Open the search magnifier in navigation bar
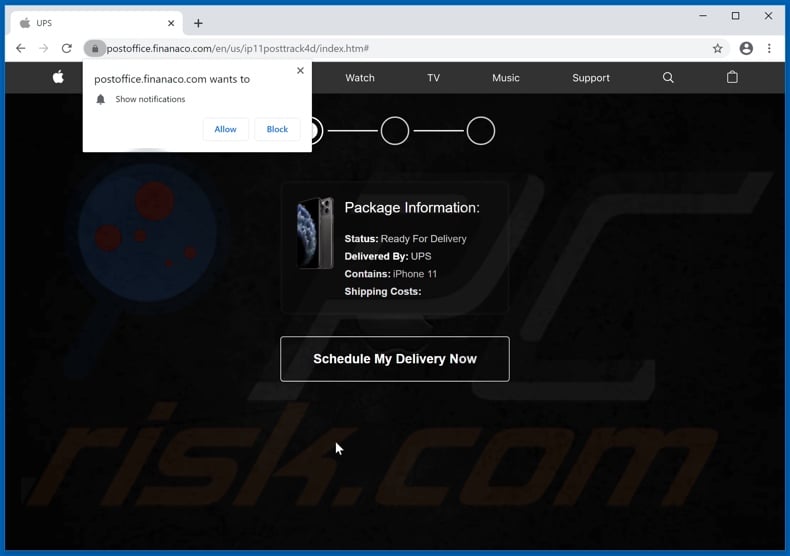This screenshot has width=790, height=556. (x=668, y=78)
